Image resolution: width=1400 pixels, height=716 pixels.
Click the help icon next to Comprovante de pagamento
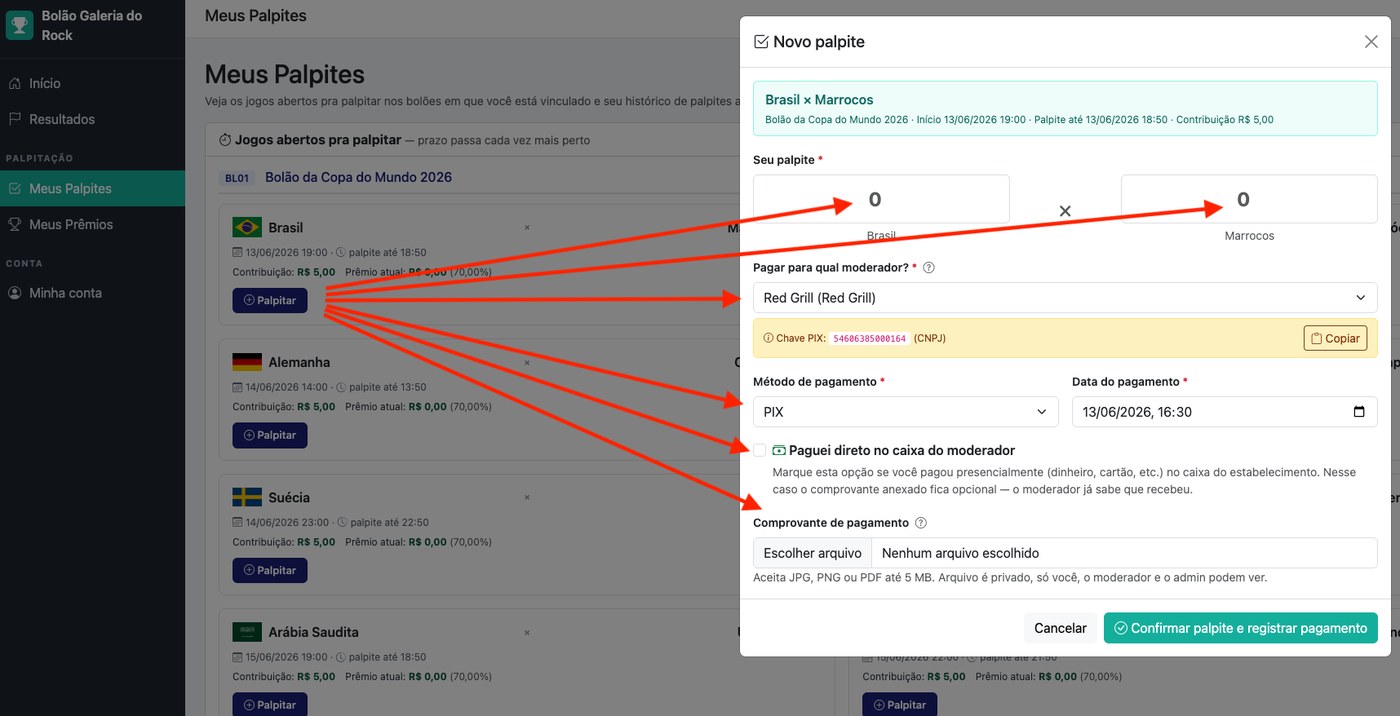click(921, 523)
